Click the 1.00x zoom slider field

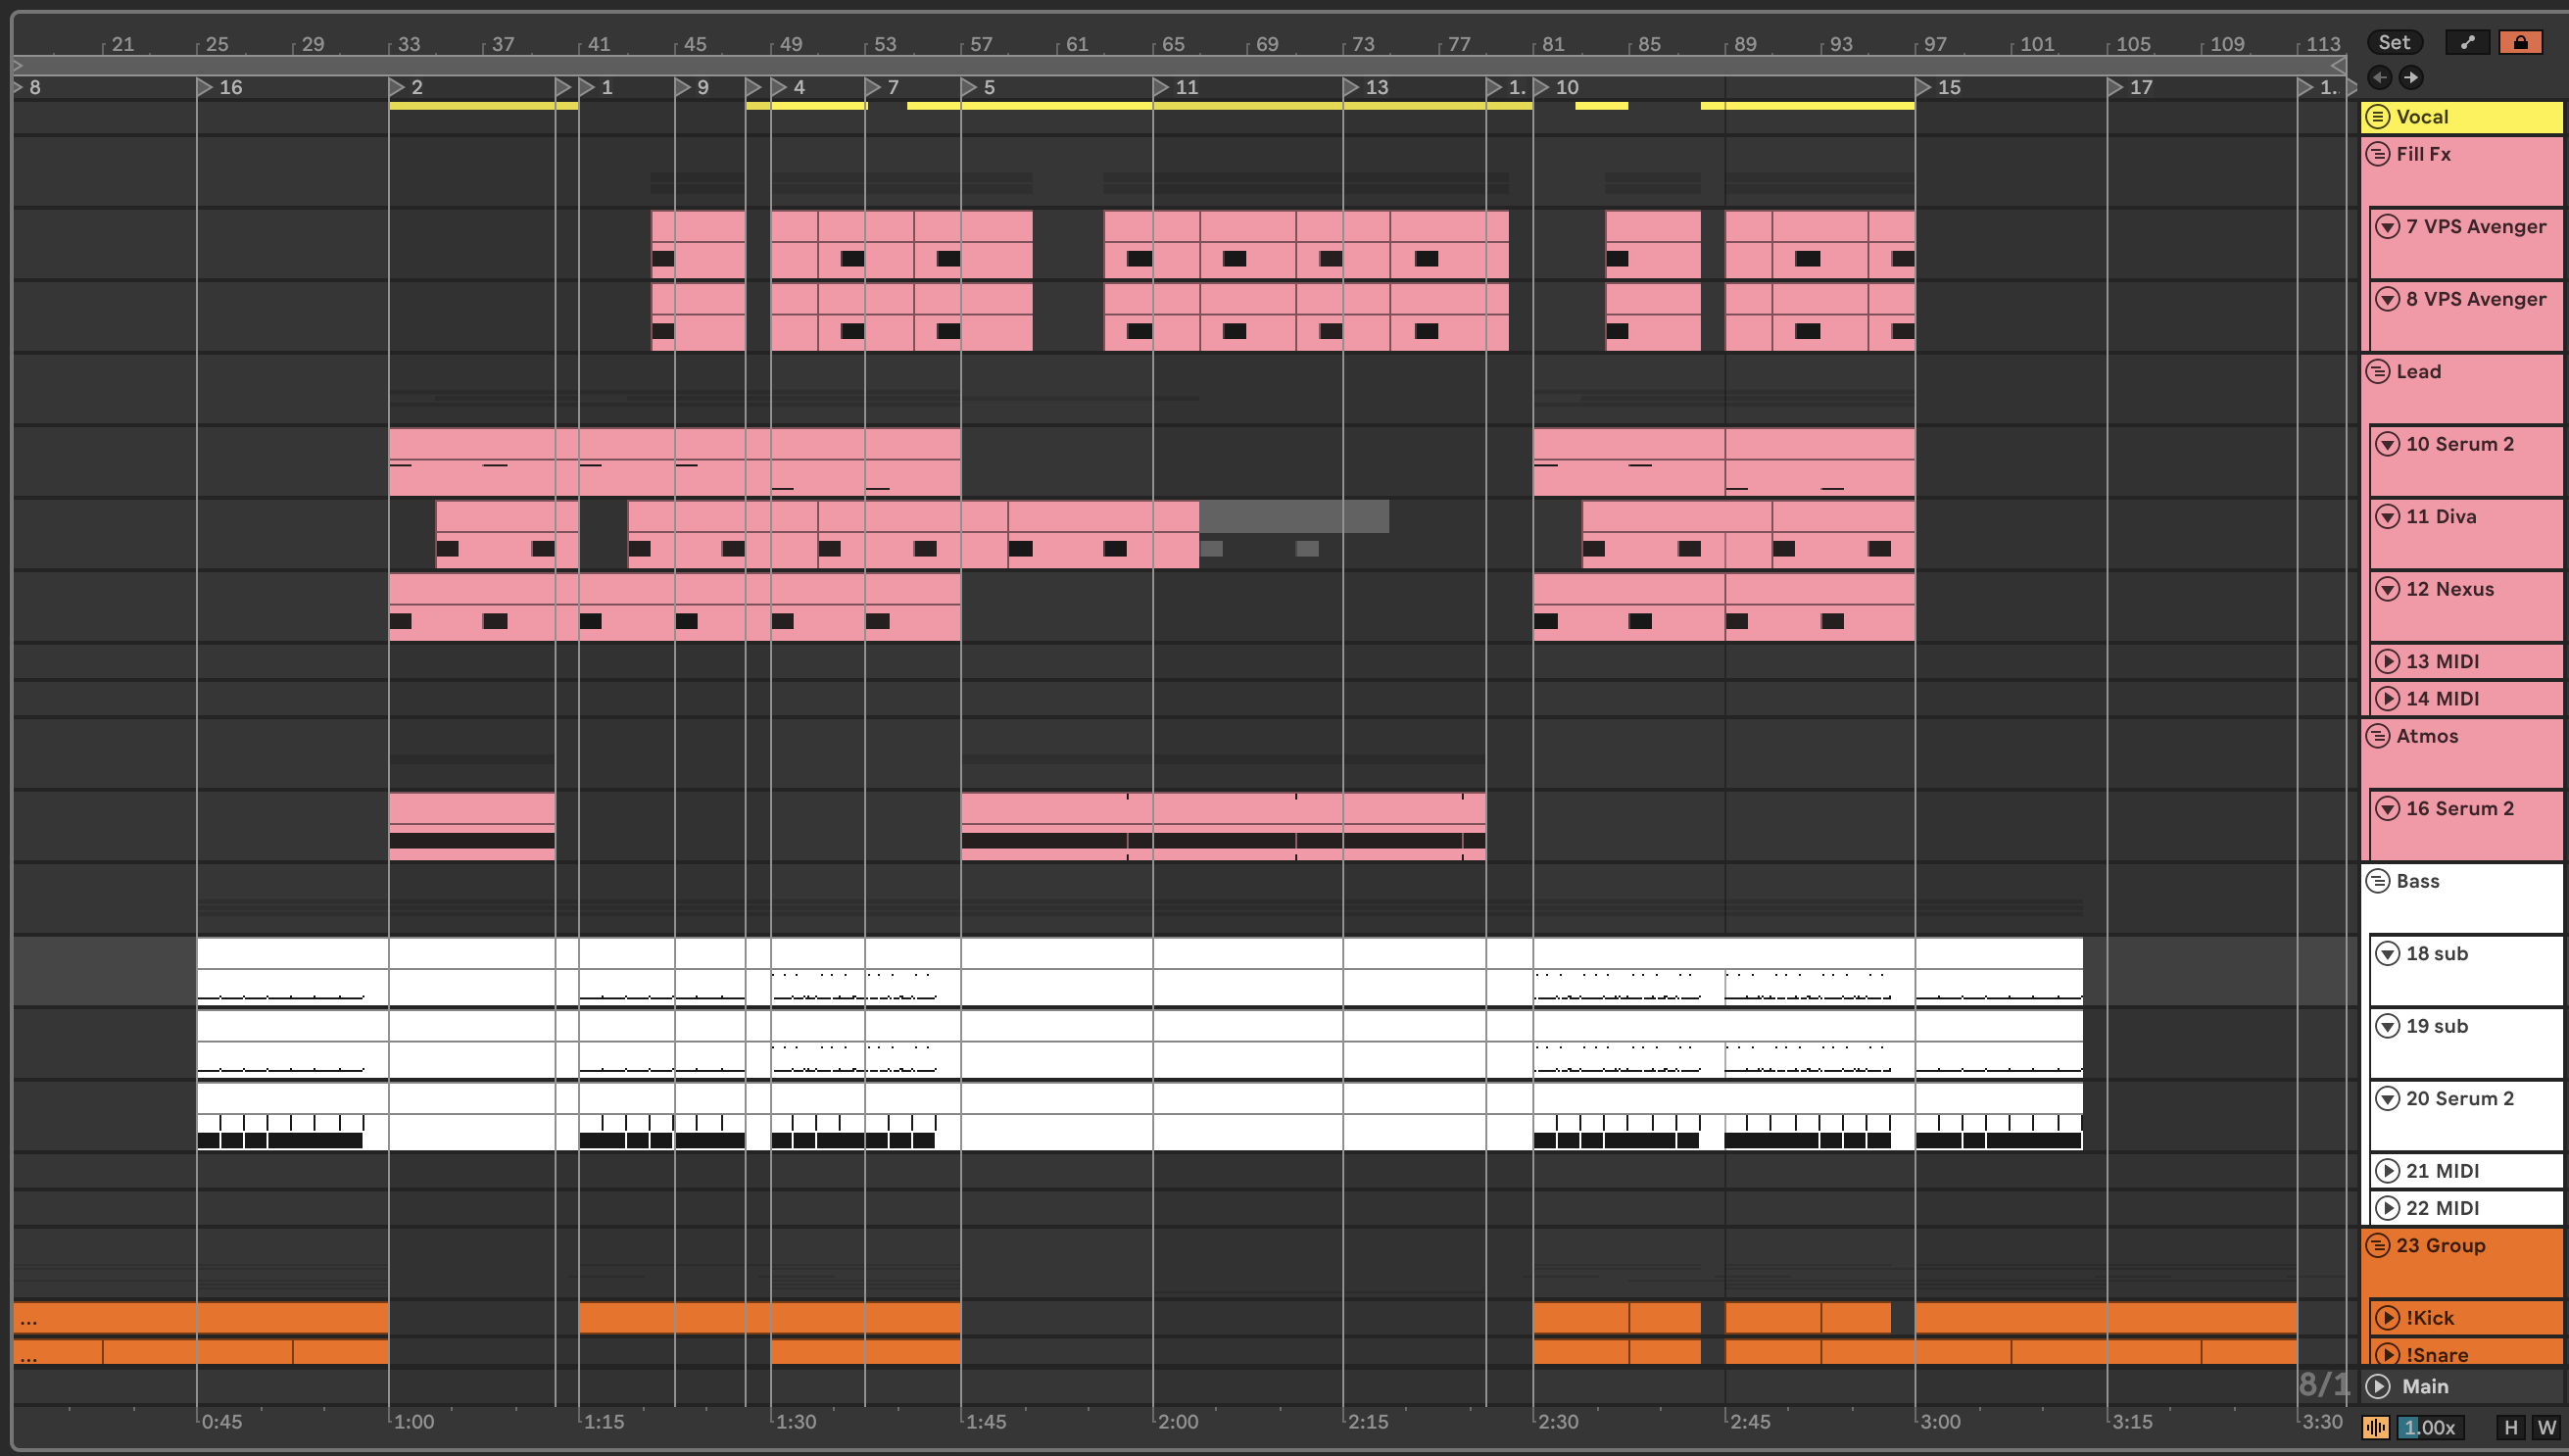point(2429,1427)
